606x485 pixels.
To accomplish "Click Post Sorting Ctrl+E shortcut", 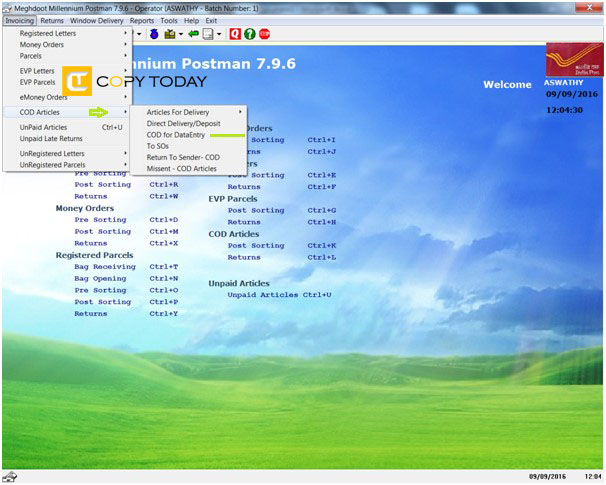I will click(282, 175).
